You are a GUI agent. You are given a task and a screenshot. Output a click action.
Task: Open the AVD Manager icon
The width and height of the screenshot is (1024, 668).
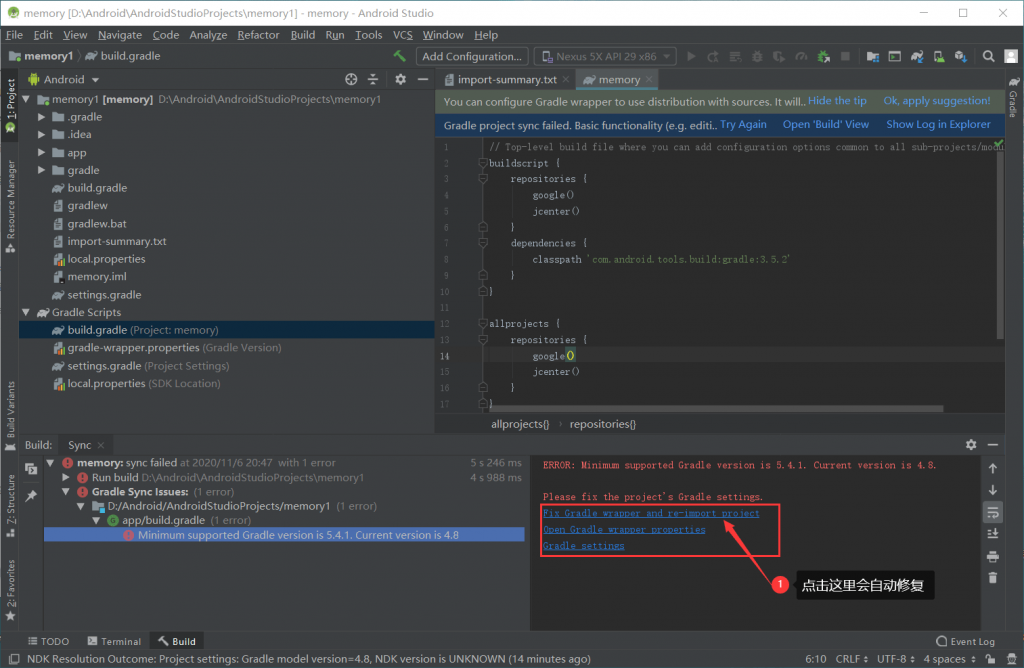coord(938,57)
